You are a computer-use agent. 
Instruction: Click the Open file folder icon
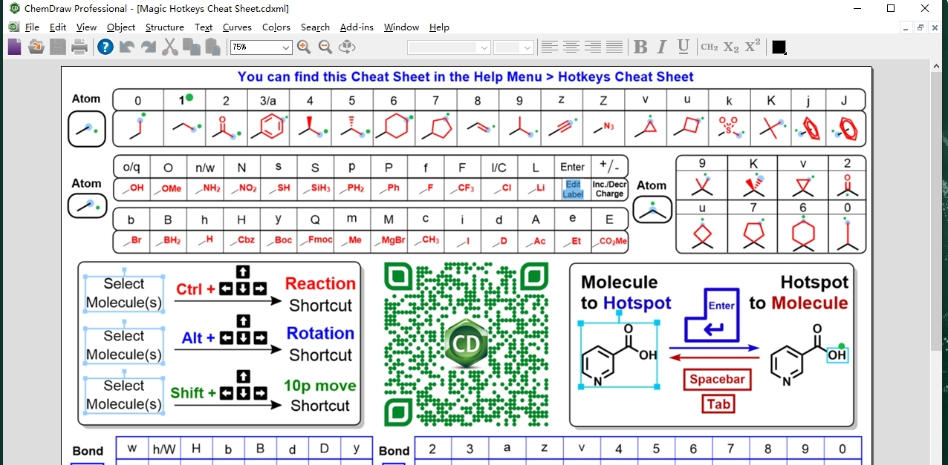pyautogui.click(x=36, y=47)
